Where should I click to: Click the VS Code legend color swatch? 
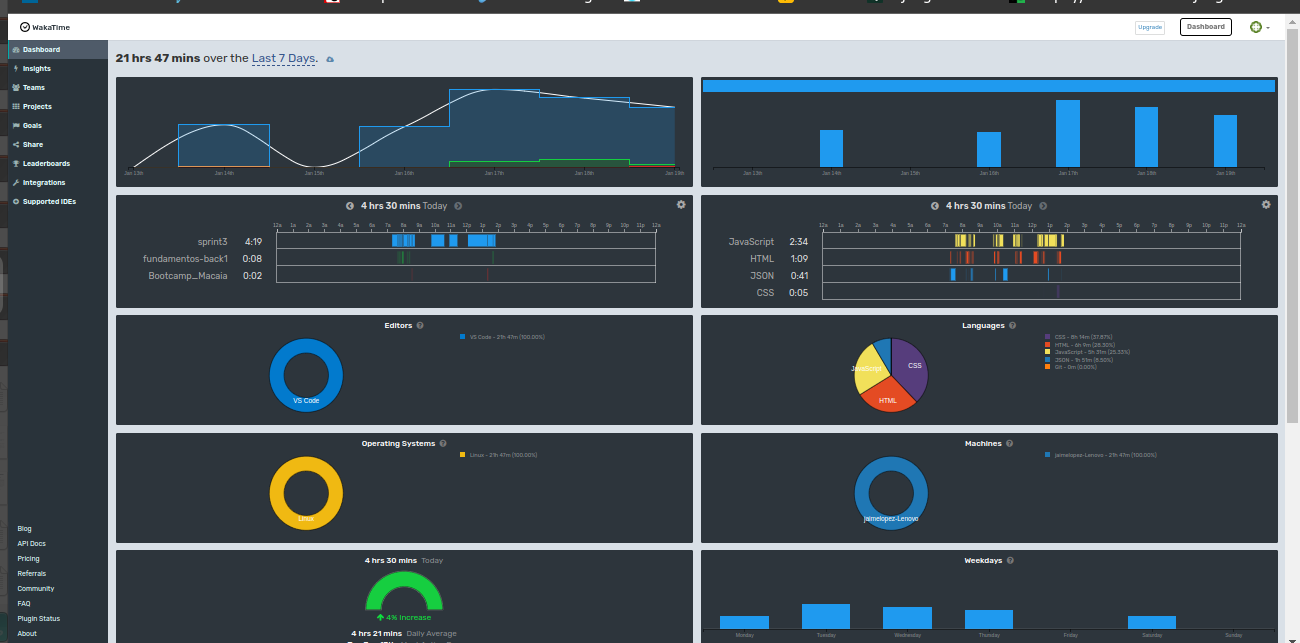click(463, 337)
